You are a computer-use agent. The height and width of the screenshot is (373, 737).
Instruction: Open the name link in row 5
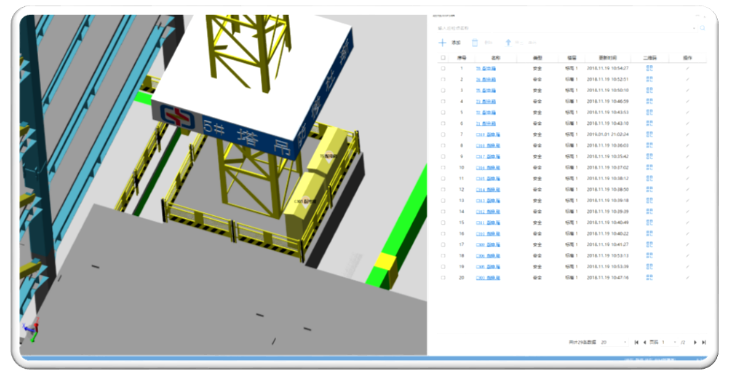[x=486, y=112]
